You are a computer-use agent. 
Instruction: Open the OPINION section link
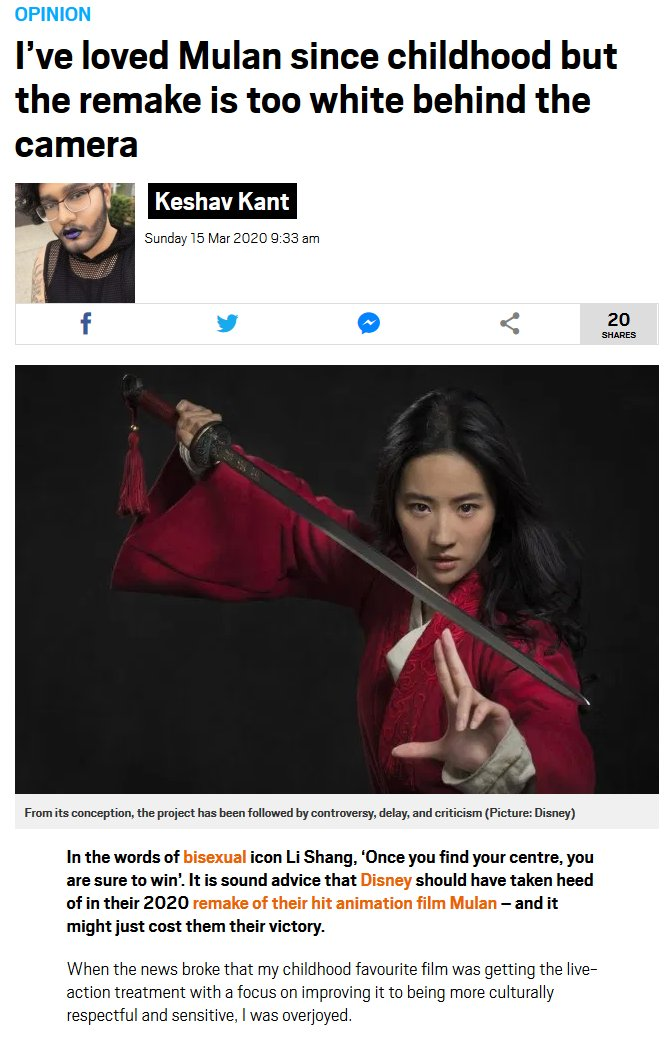pos(52,14)
